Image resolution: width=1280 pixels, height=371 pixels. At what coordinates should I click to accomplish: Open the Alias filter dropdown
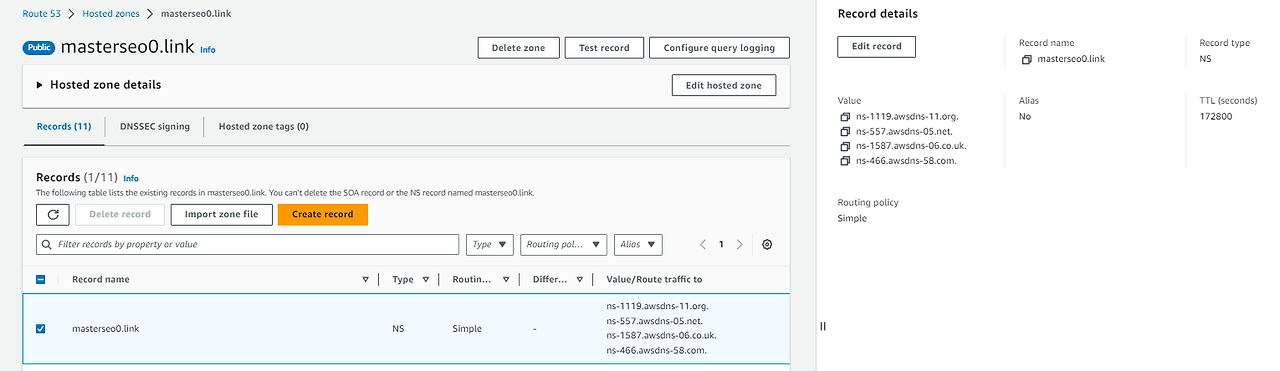point(638,244)
